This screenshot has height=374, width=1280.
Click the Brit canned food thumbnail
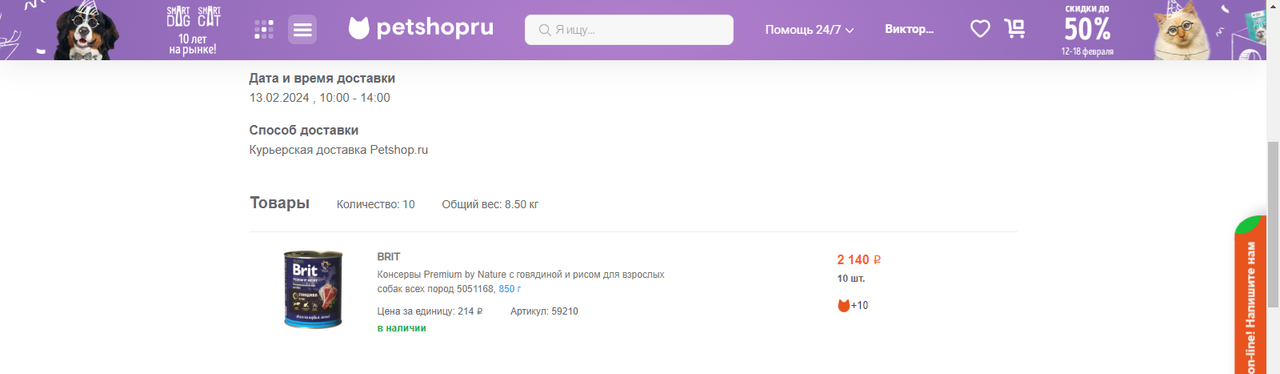tap(313, 290)
